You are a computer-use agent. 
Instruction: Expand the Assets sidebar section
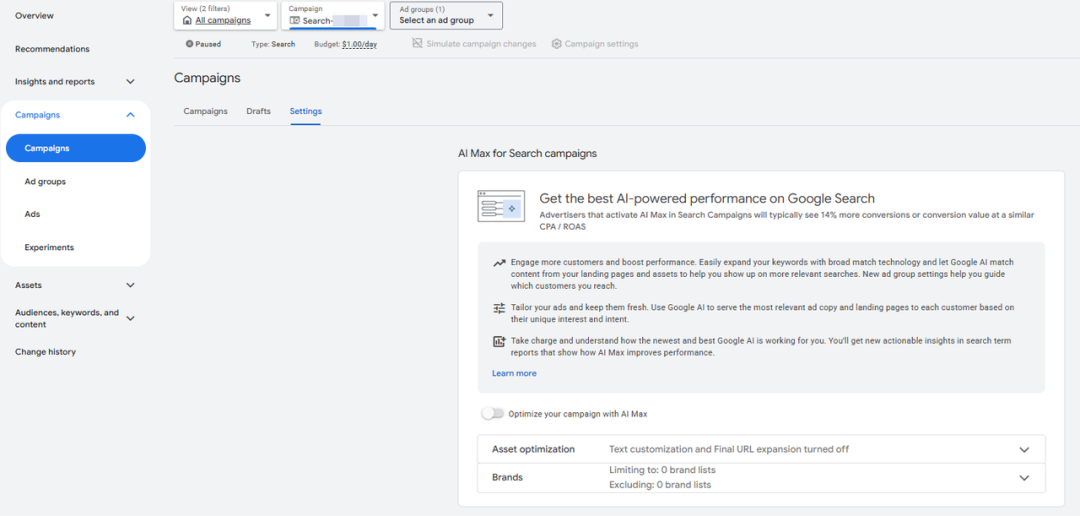[130, 285]
